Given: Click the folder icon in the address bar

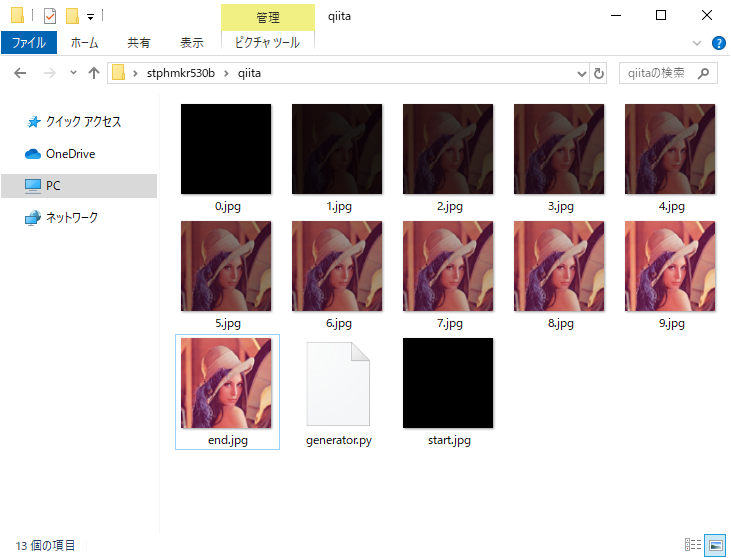Looking at the screenshot, I should 118,73.
